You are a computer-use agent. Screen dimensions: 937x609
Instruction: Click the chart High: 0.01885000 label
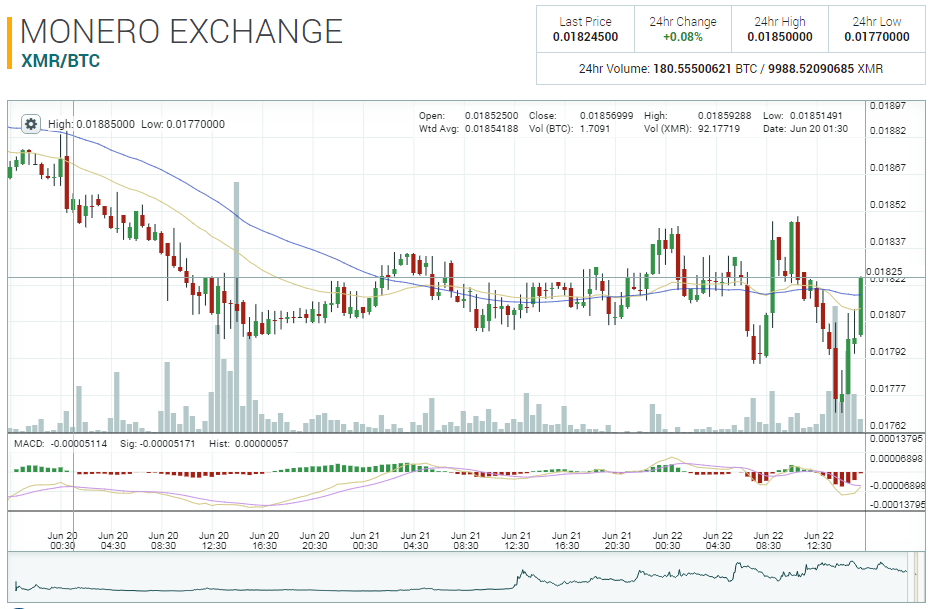[x=91, y=124]
